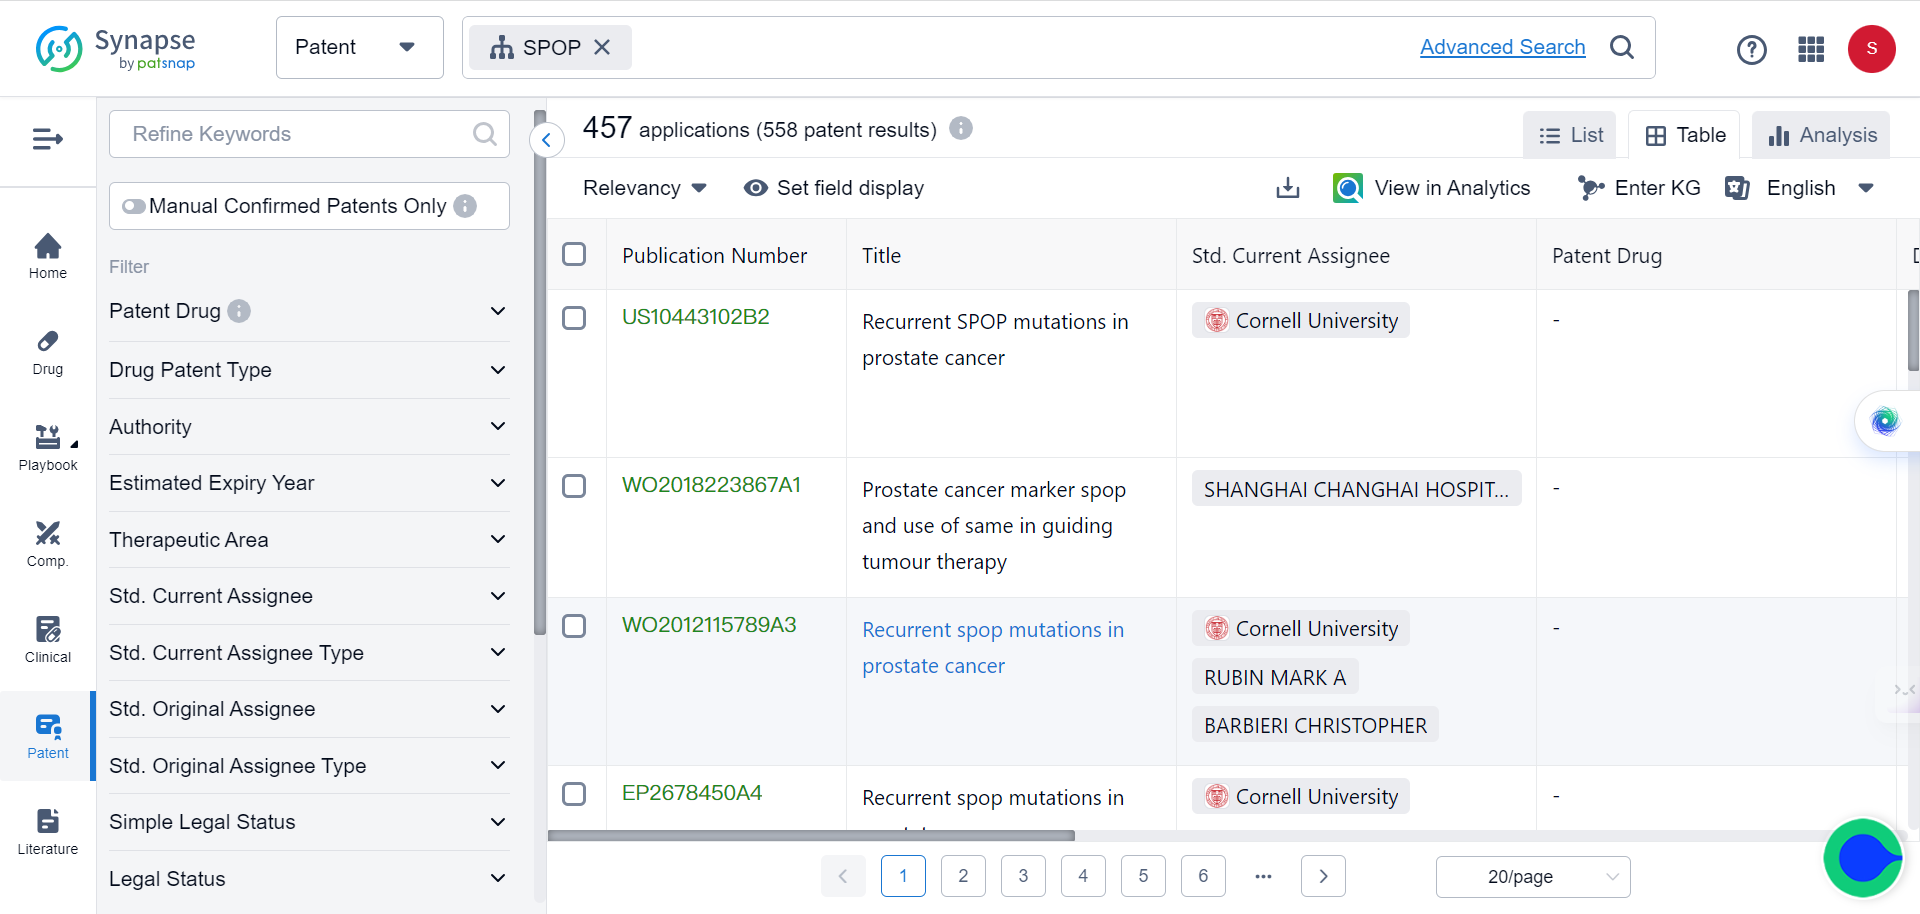Collapse the filter panel with arrow button
The image size is (1920, 914).
coord(546,140)
